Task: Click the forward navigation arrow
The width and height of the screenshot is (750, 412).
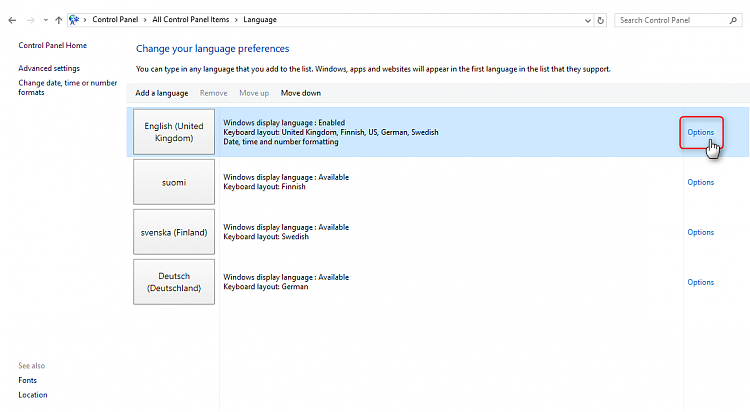Action: tap(31, 20)
